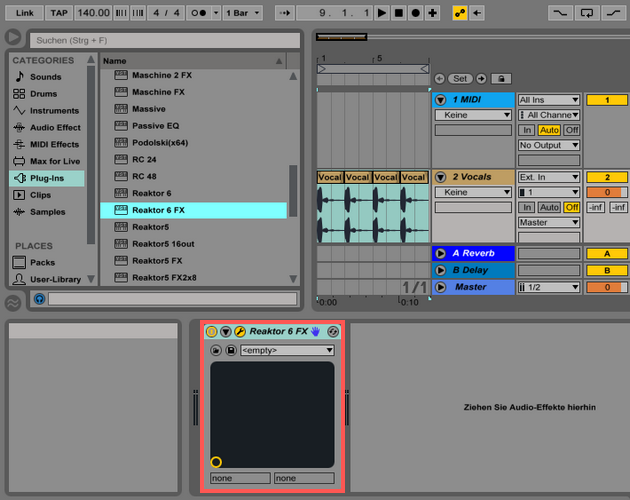Click the Play transport button

tap(382, 13)
